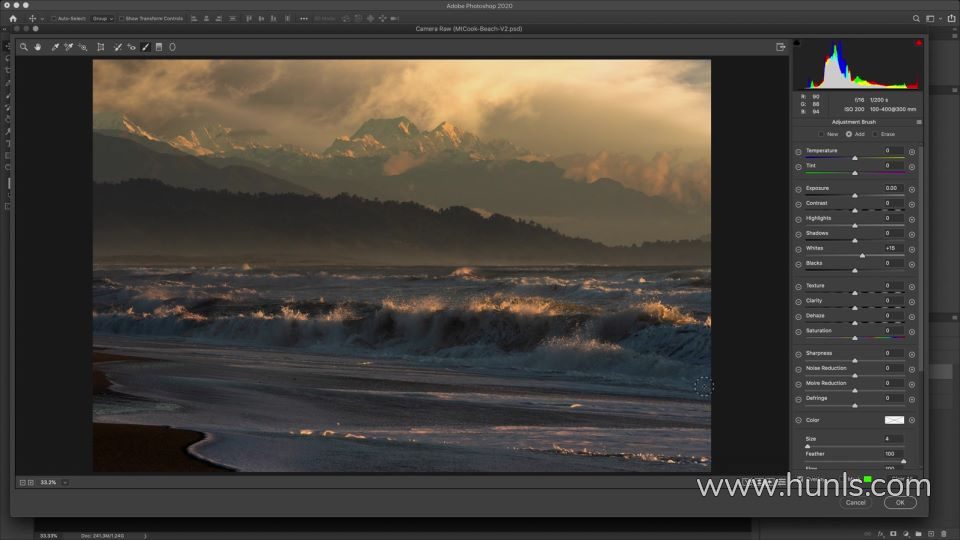
Task: Click the zoom in plus button
Action: coord(31,482)
